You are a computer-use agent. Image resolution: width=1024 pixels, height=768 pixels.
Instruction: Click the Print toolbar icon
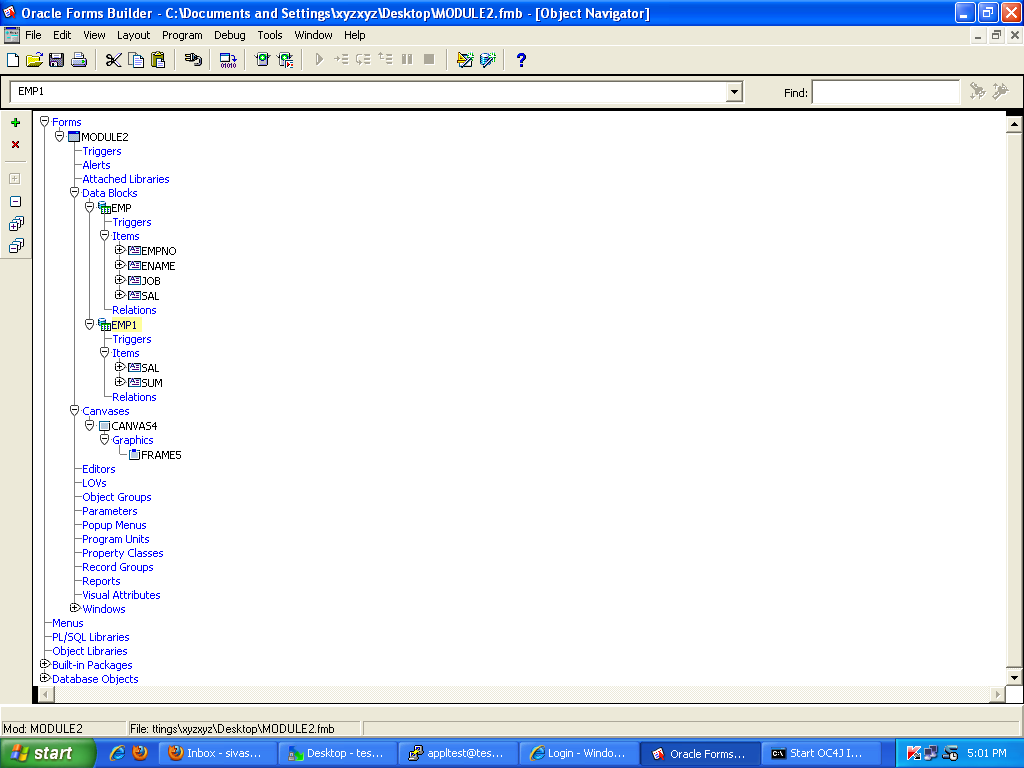(79, 60)
